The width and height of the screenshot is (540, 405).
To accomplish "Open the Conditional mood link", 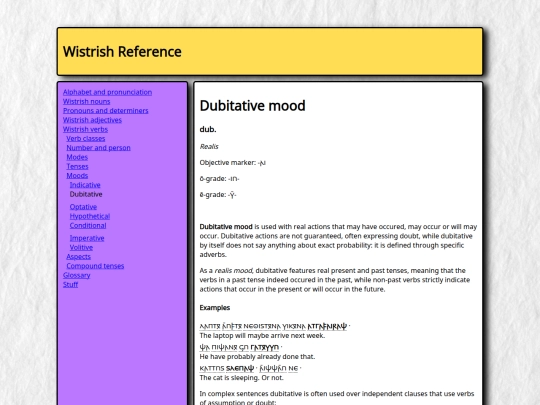I will 88,226.
